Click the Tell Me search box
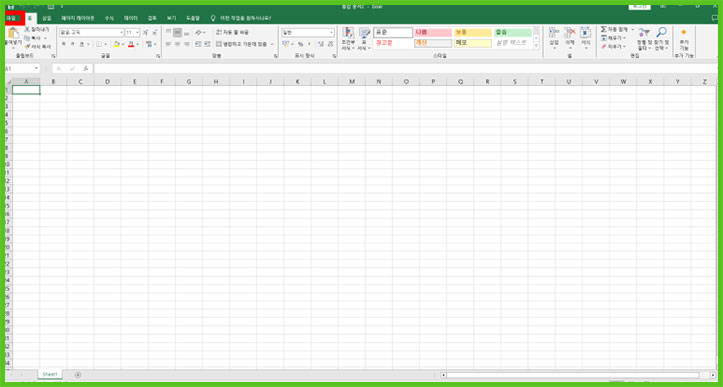The width and height of the screenshot is (723, 387). (241, 18)
